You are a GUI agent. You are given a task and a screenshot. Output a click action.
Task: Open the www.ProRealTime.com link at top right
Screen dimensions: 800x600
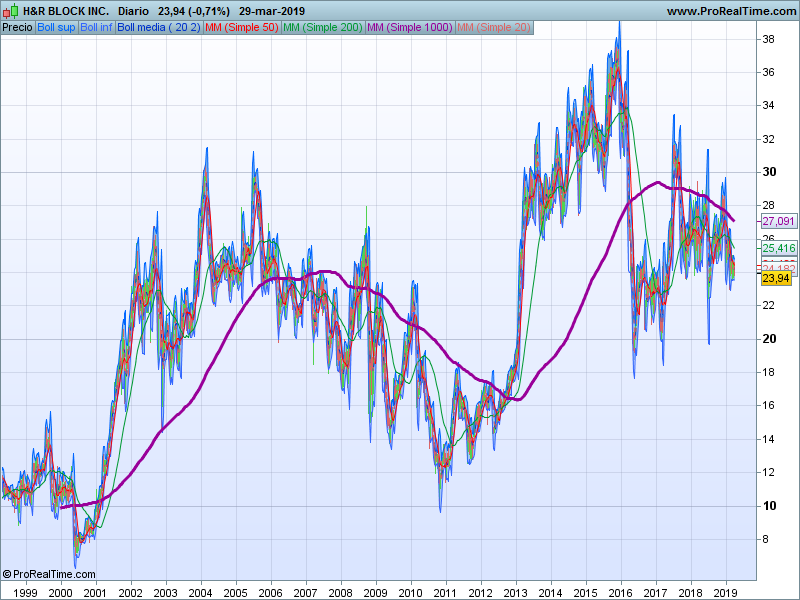(731, 11)
